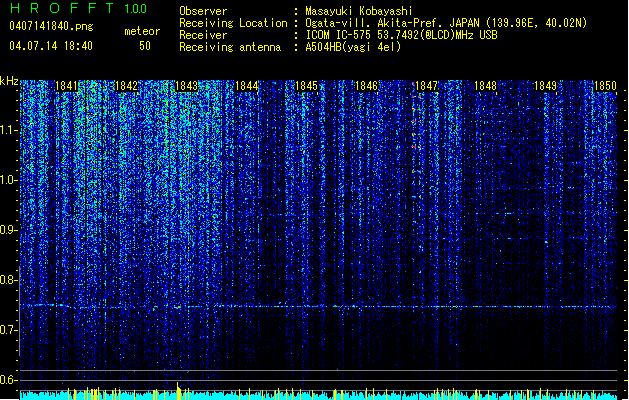Image resolution: width=629 pixels, height=400 pixels.
Task: Select antenna value A504HB(yagi 4el)
Action: (353, 47)
